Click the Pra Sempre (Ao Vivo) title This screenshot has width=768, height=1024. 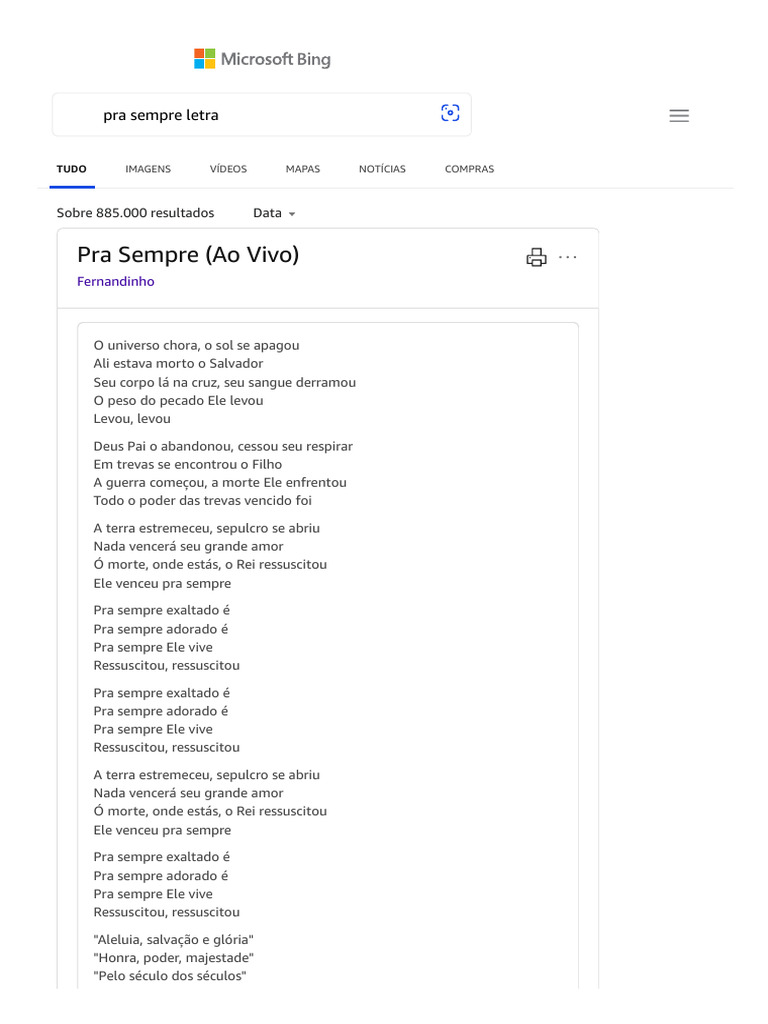pos(188,254)
